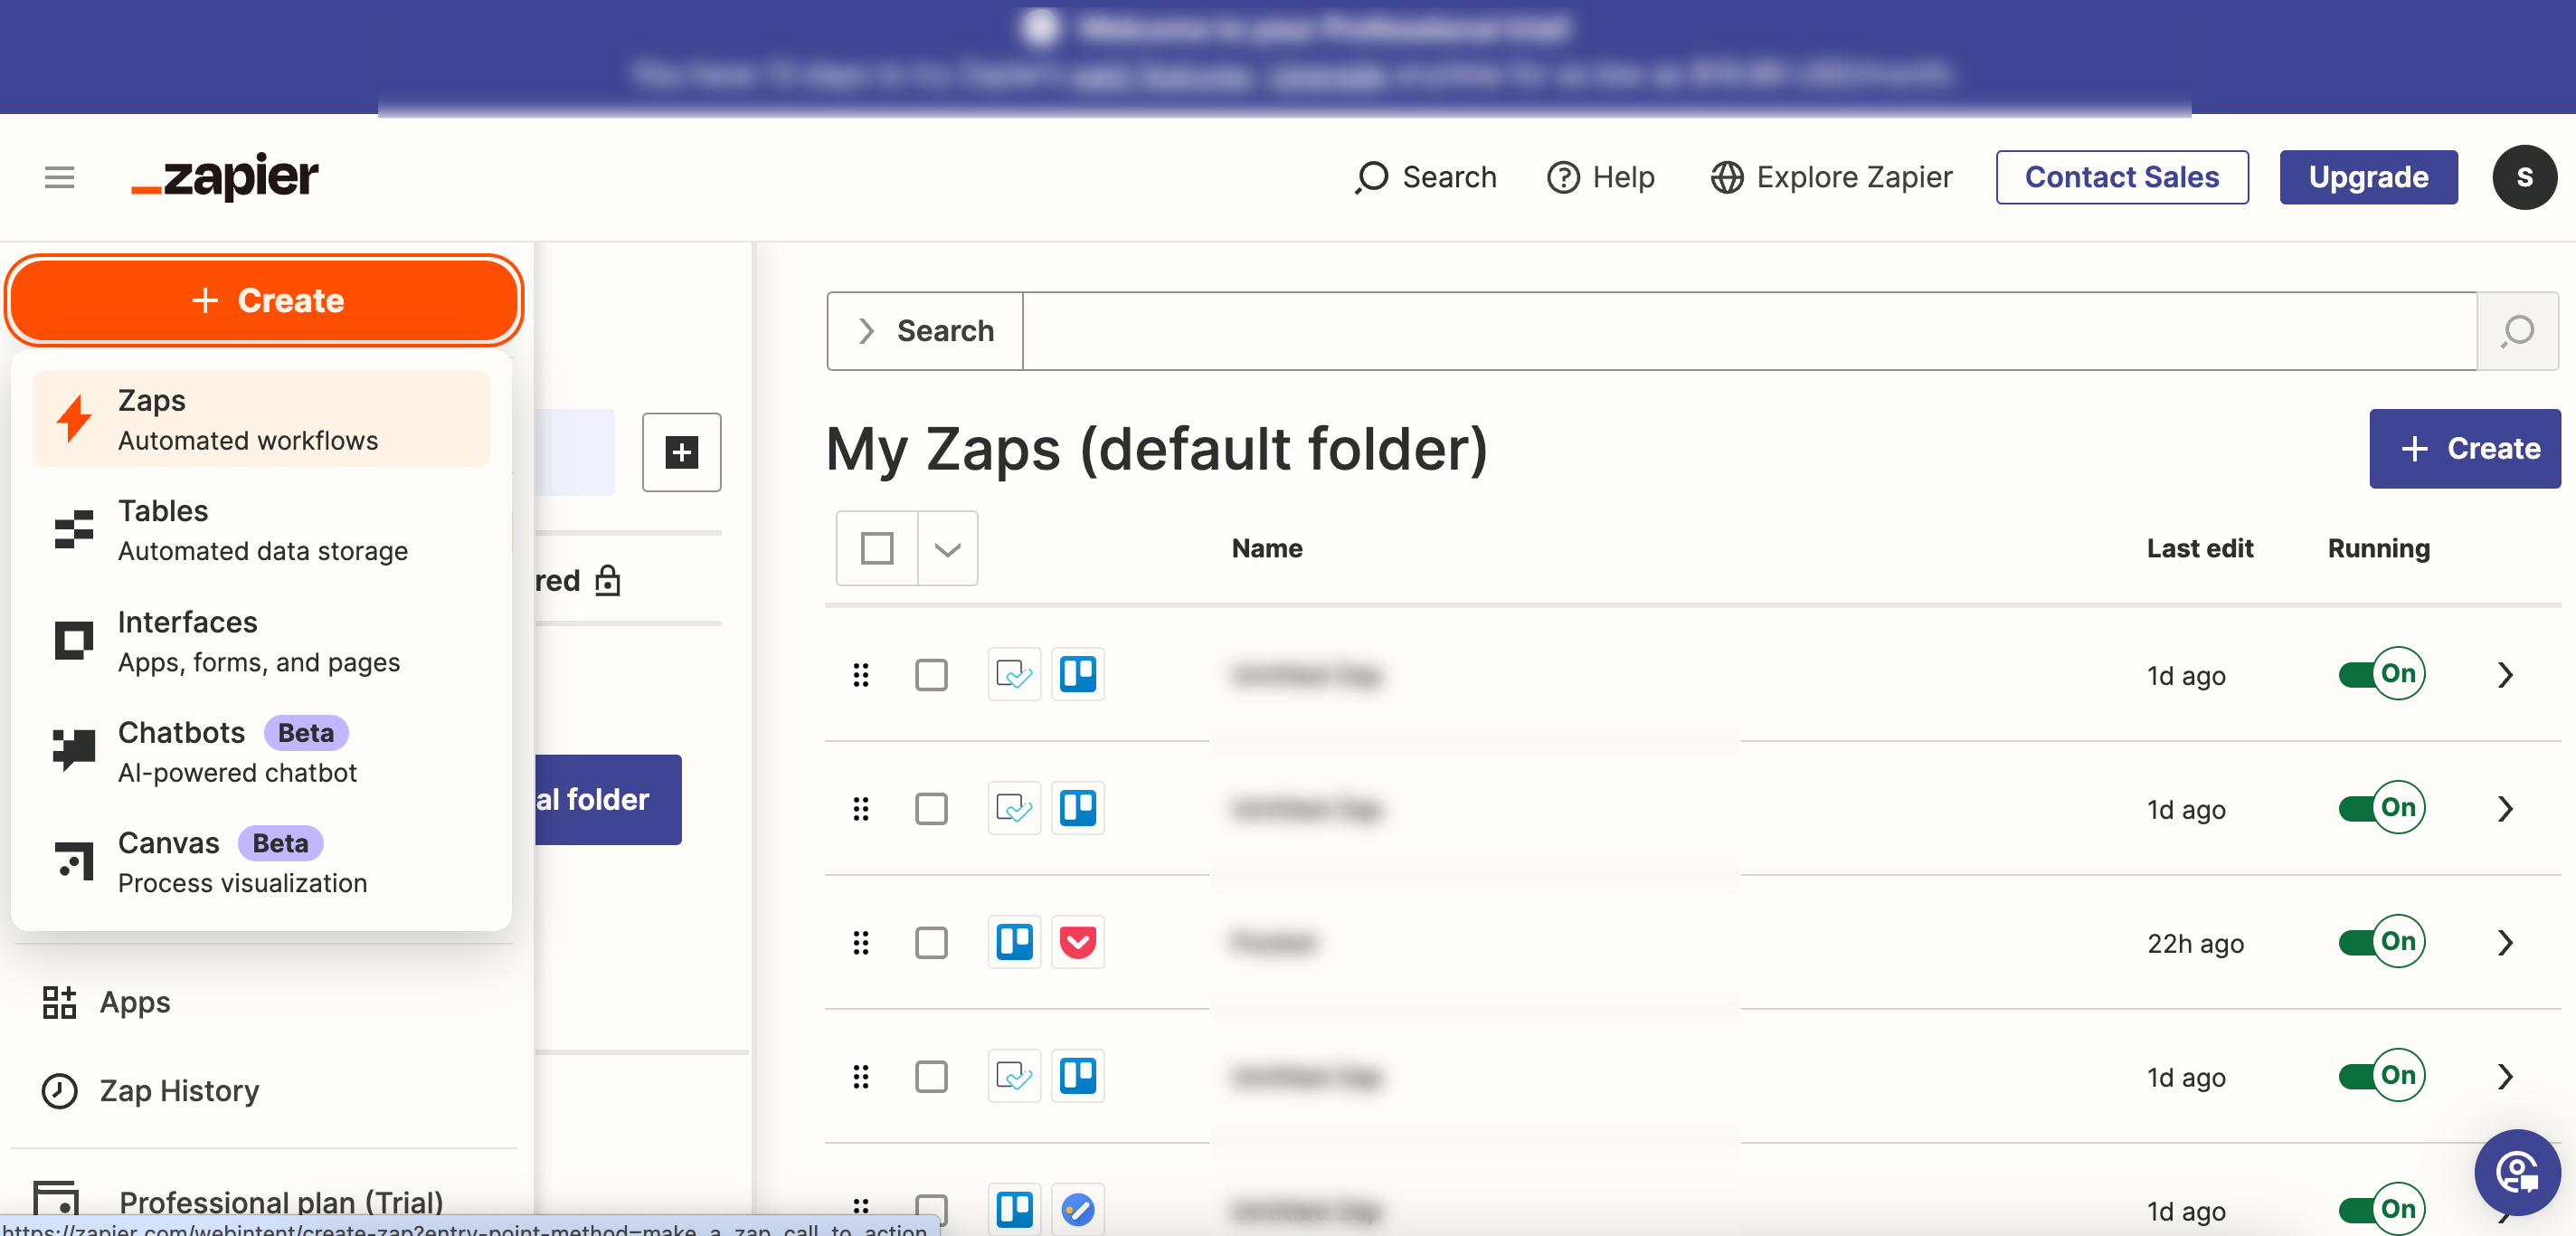Toggle the 22h ago Zap's On switch
The image size is (2576, 1236).
pyautogui.click(x=2381, y=942)
